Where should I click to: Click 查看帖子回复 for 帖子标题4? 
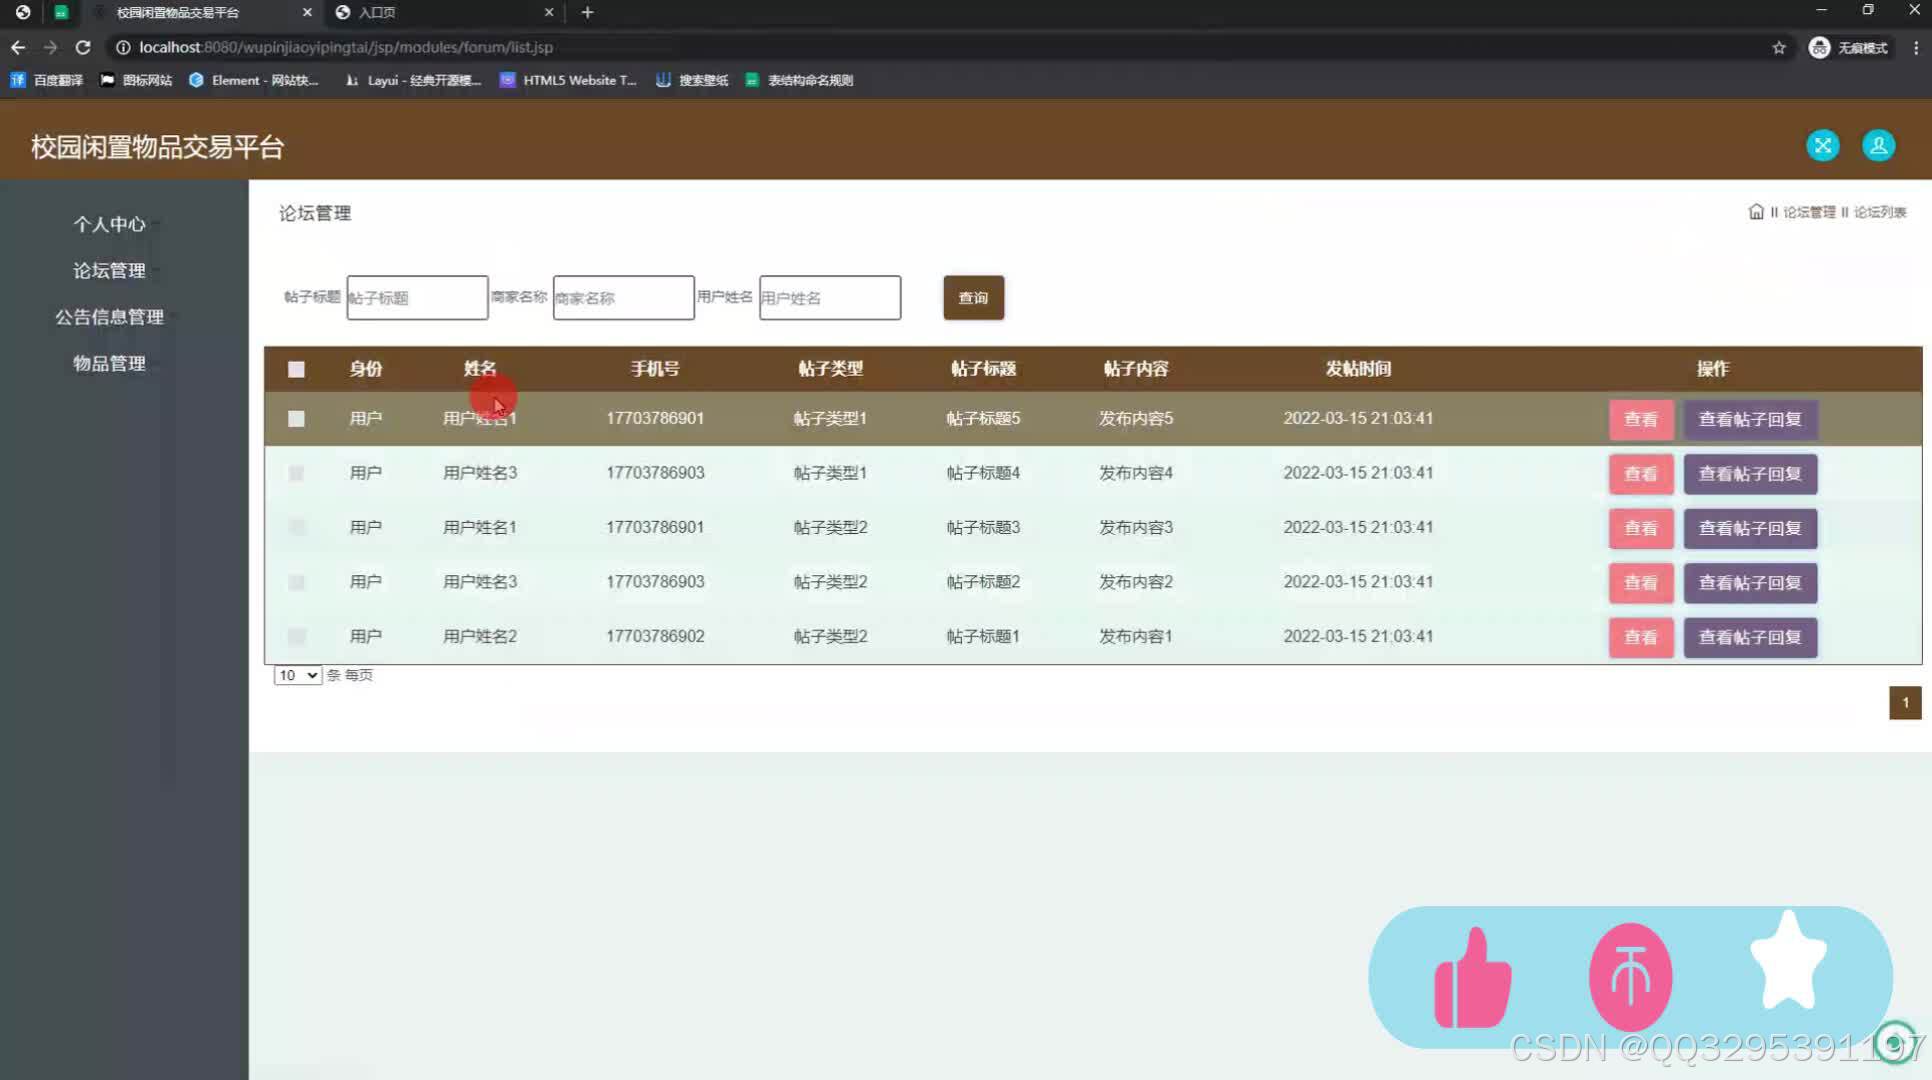point(1750,474)
